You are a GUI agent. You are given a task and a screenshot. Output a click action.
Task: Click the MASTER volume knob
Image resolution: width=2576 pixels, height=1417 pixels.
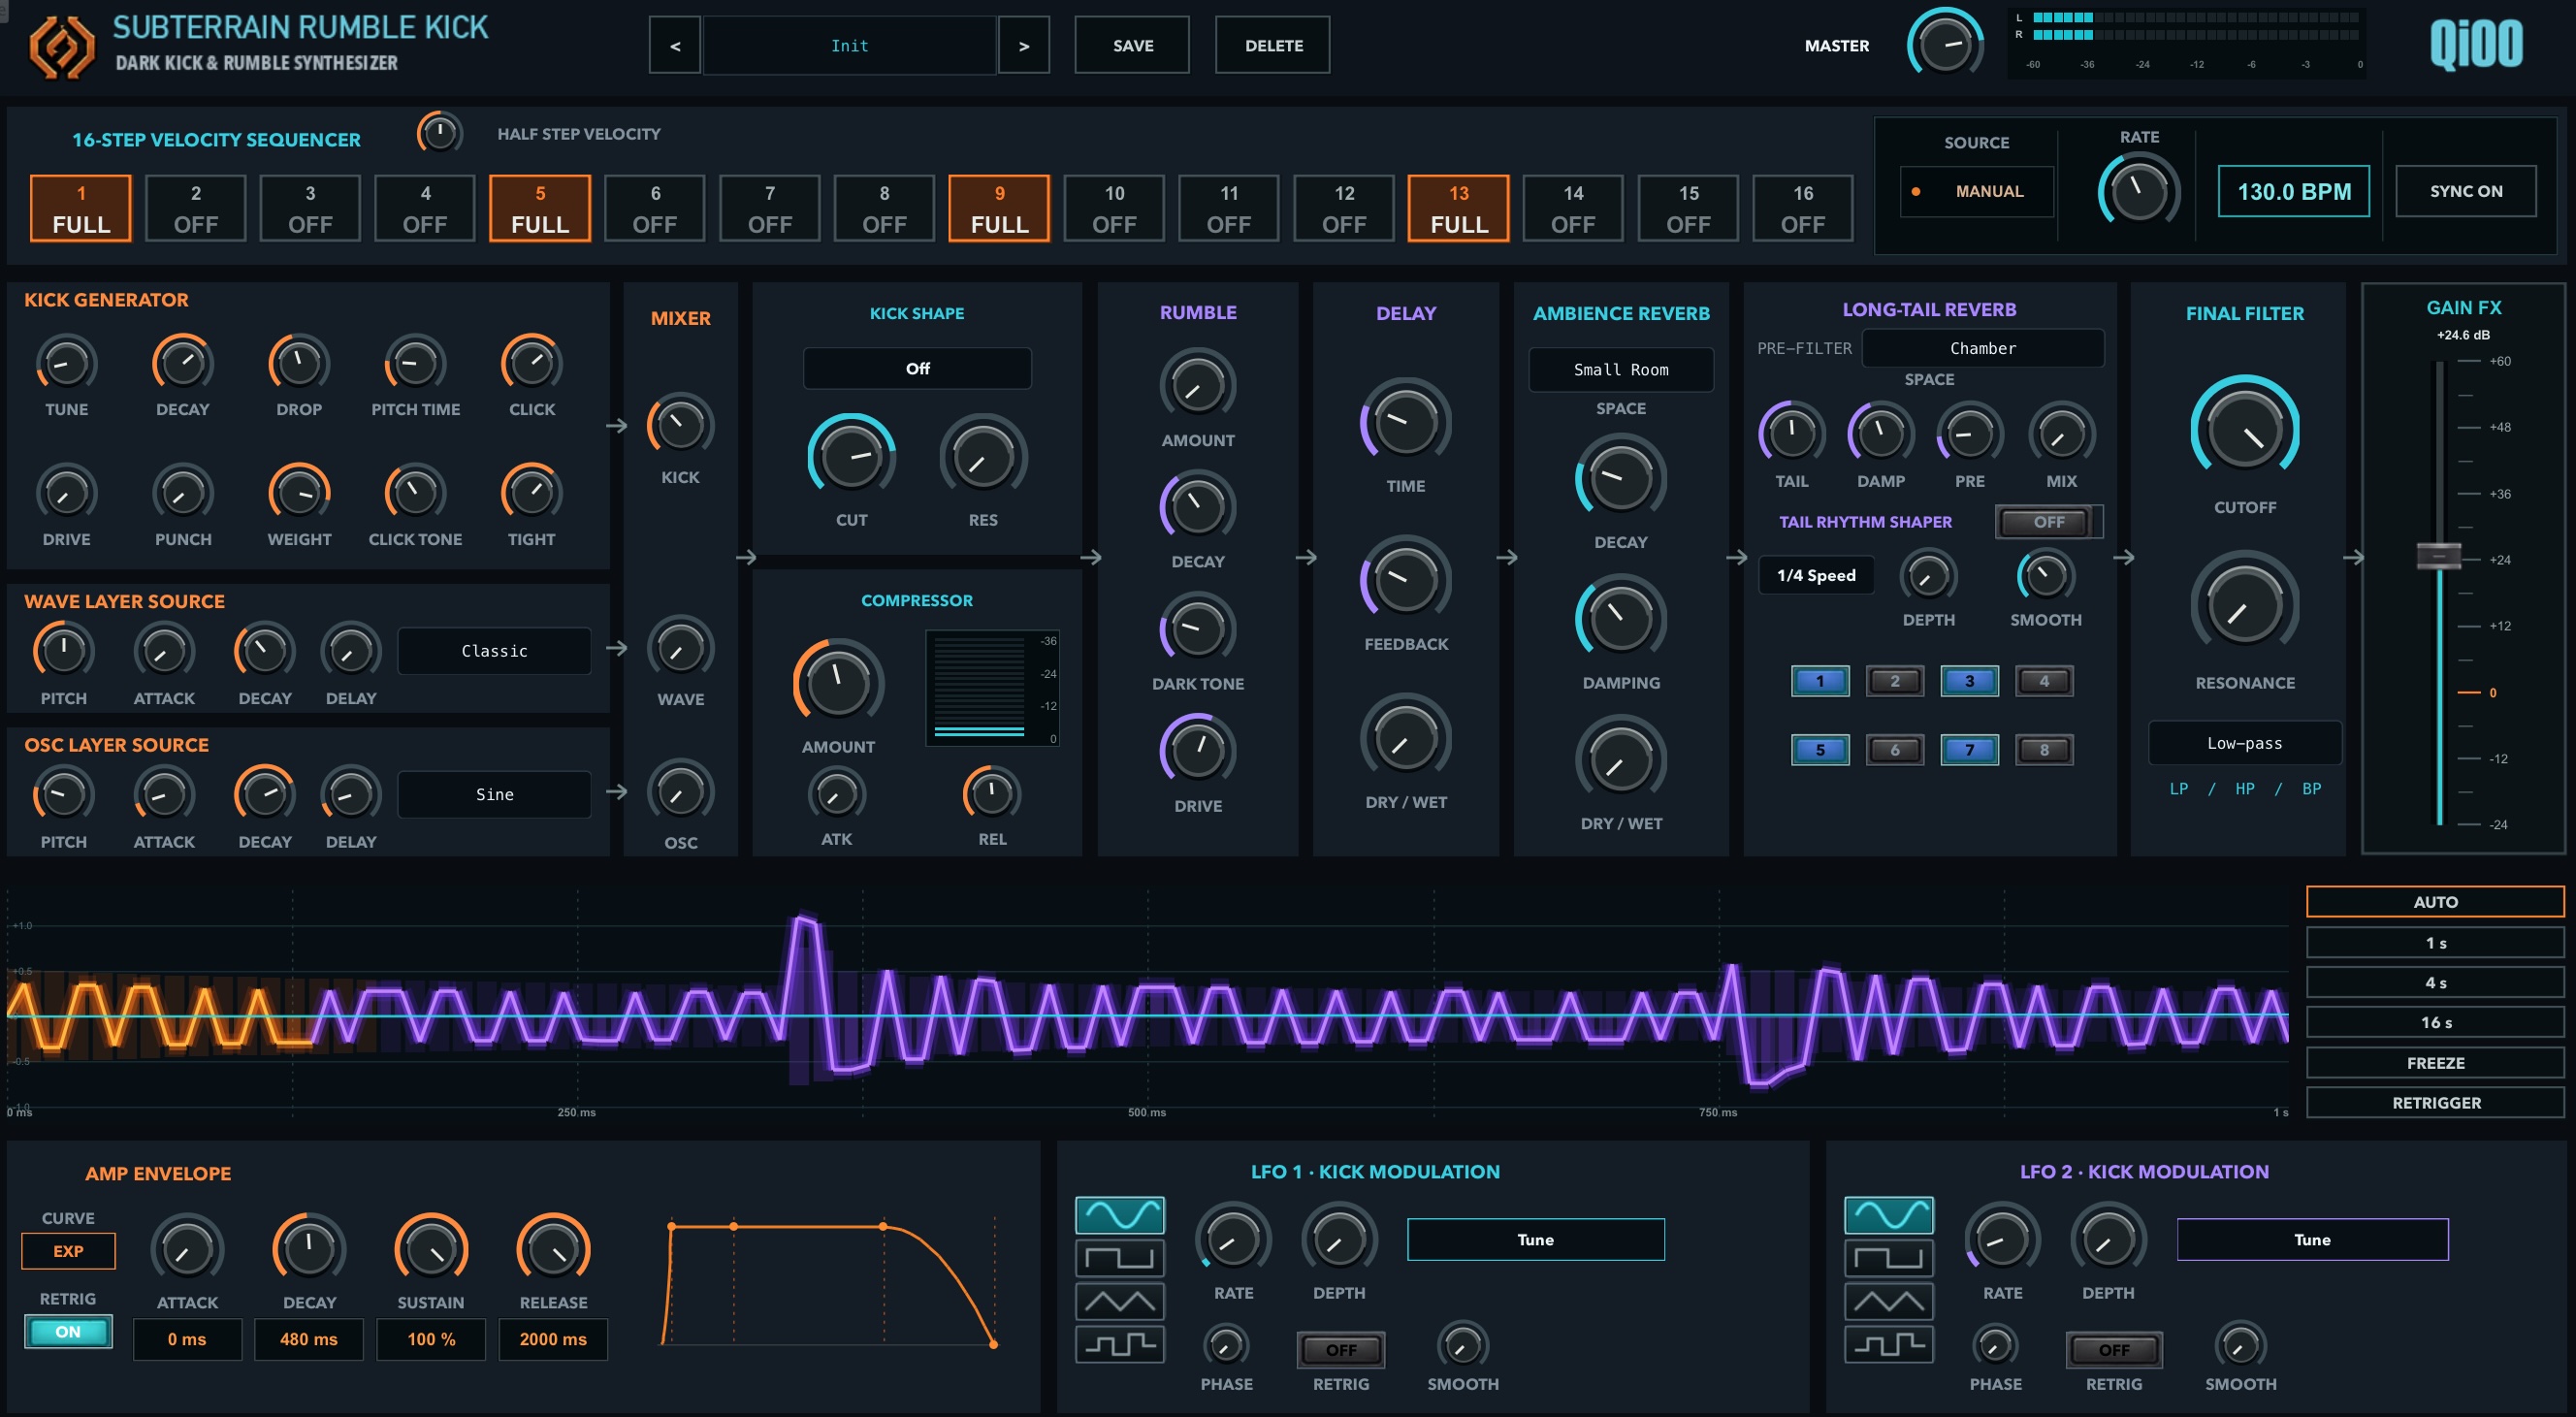coord(1945,44)
